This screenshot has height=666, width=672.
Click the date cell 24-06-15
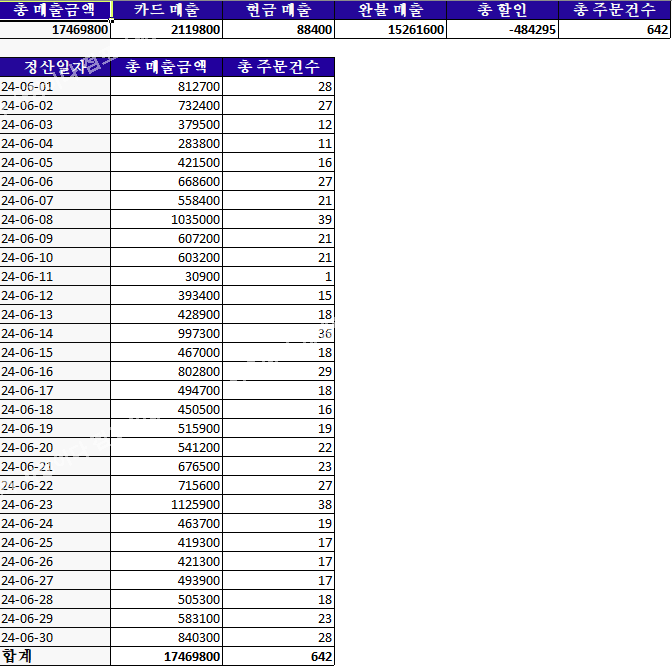55,352
